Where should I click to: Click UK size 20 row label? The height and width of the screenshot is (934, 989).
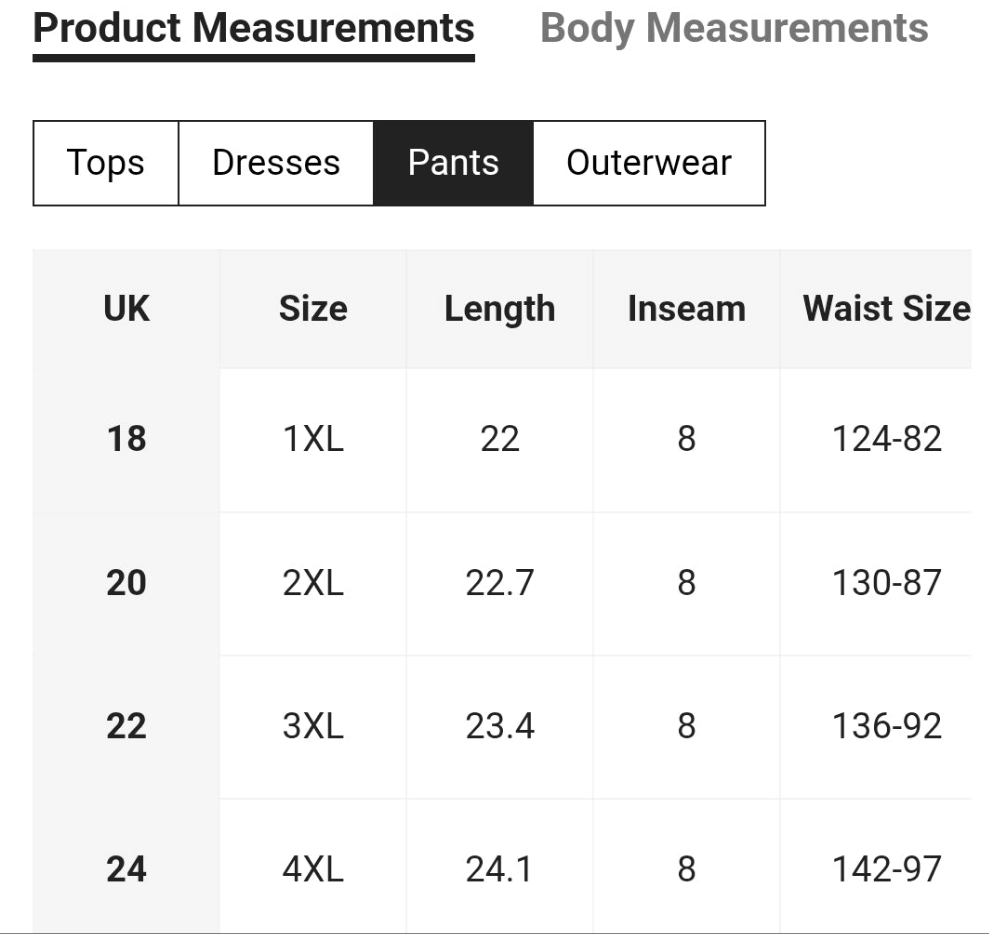[x=126, y=583]
